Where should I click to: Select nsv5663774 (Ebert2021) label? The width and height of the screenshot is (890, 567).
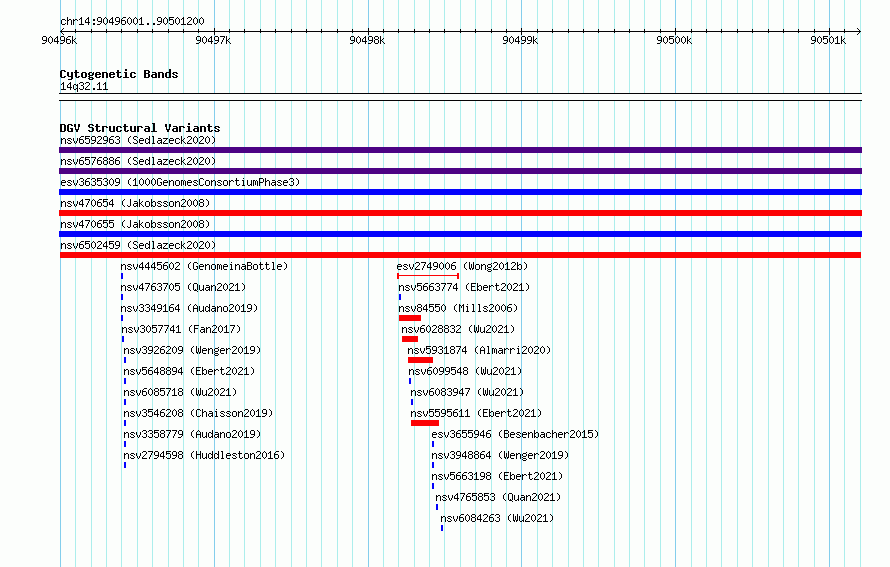tap(464, 287)
